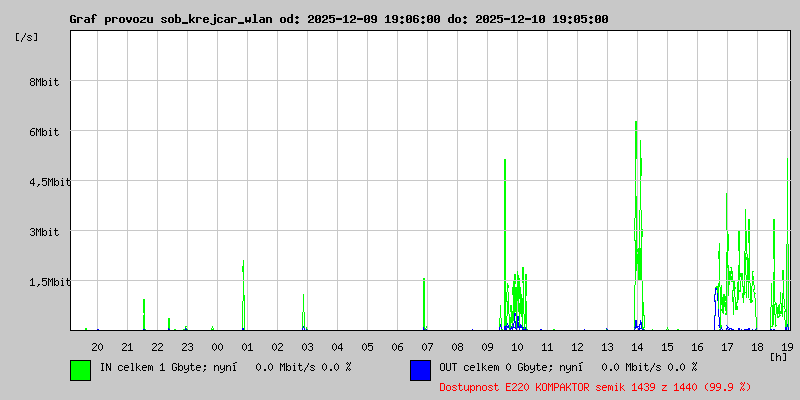Select the graph title 'Graf provozu sob_krejcar_wlan'
The width and height of the screenshot is (800, 400).
[x=172, y=19]
